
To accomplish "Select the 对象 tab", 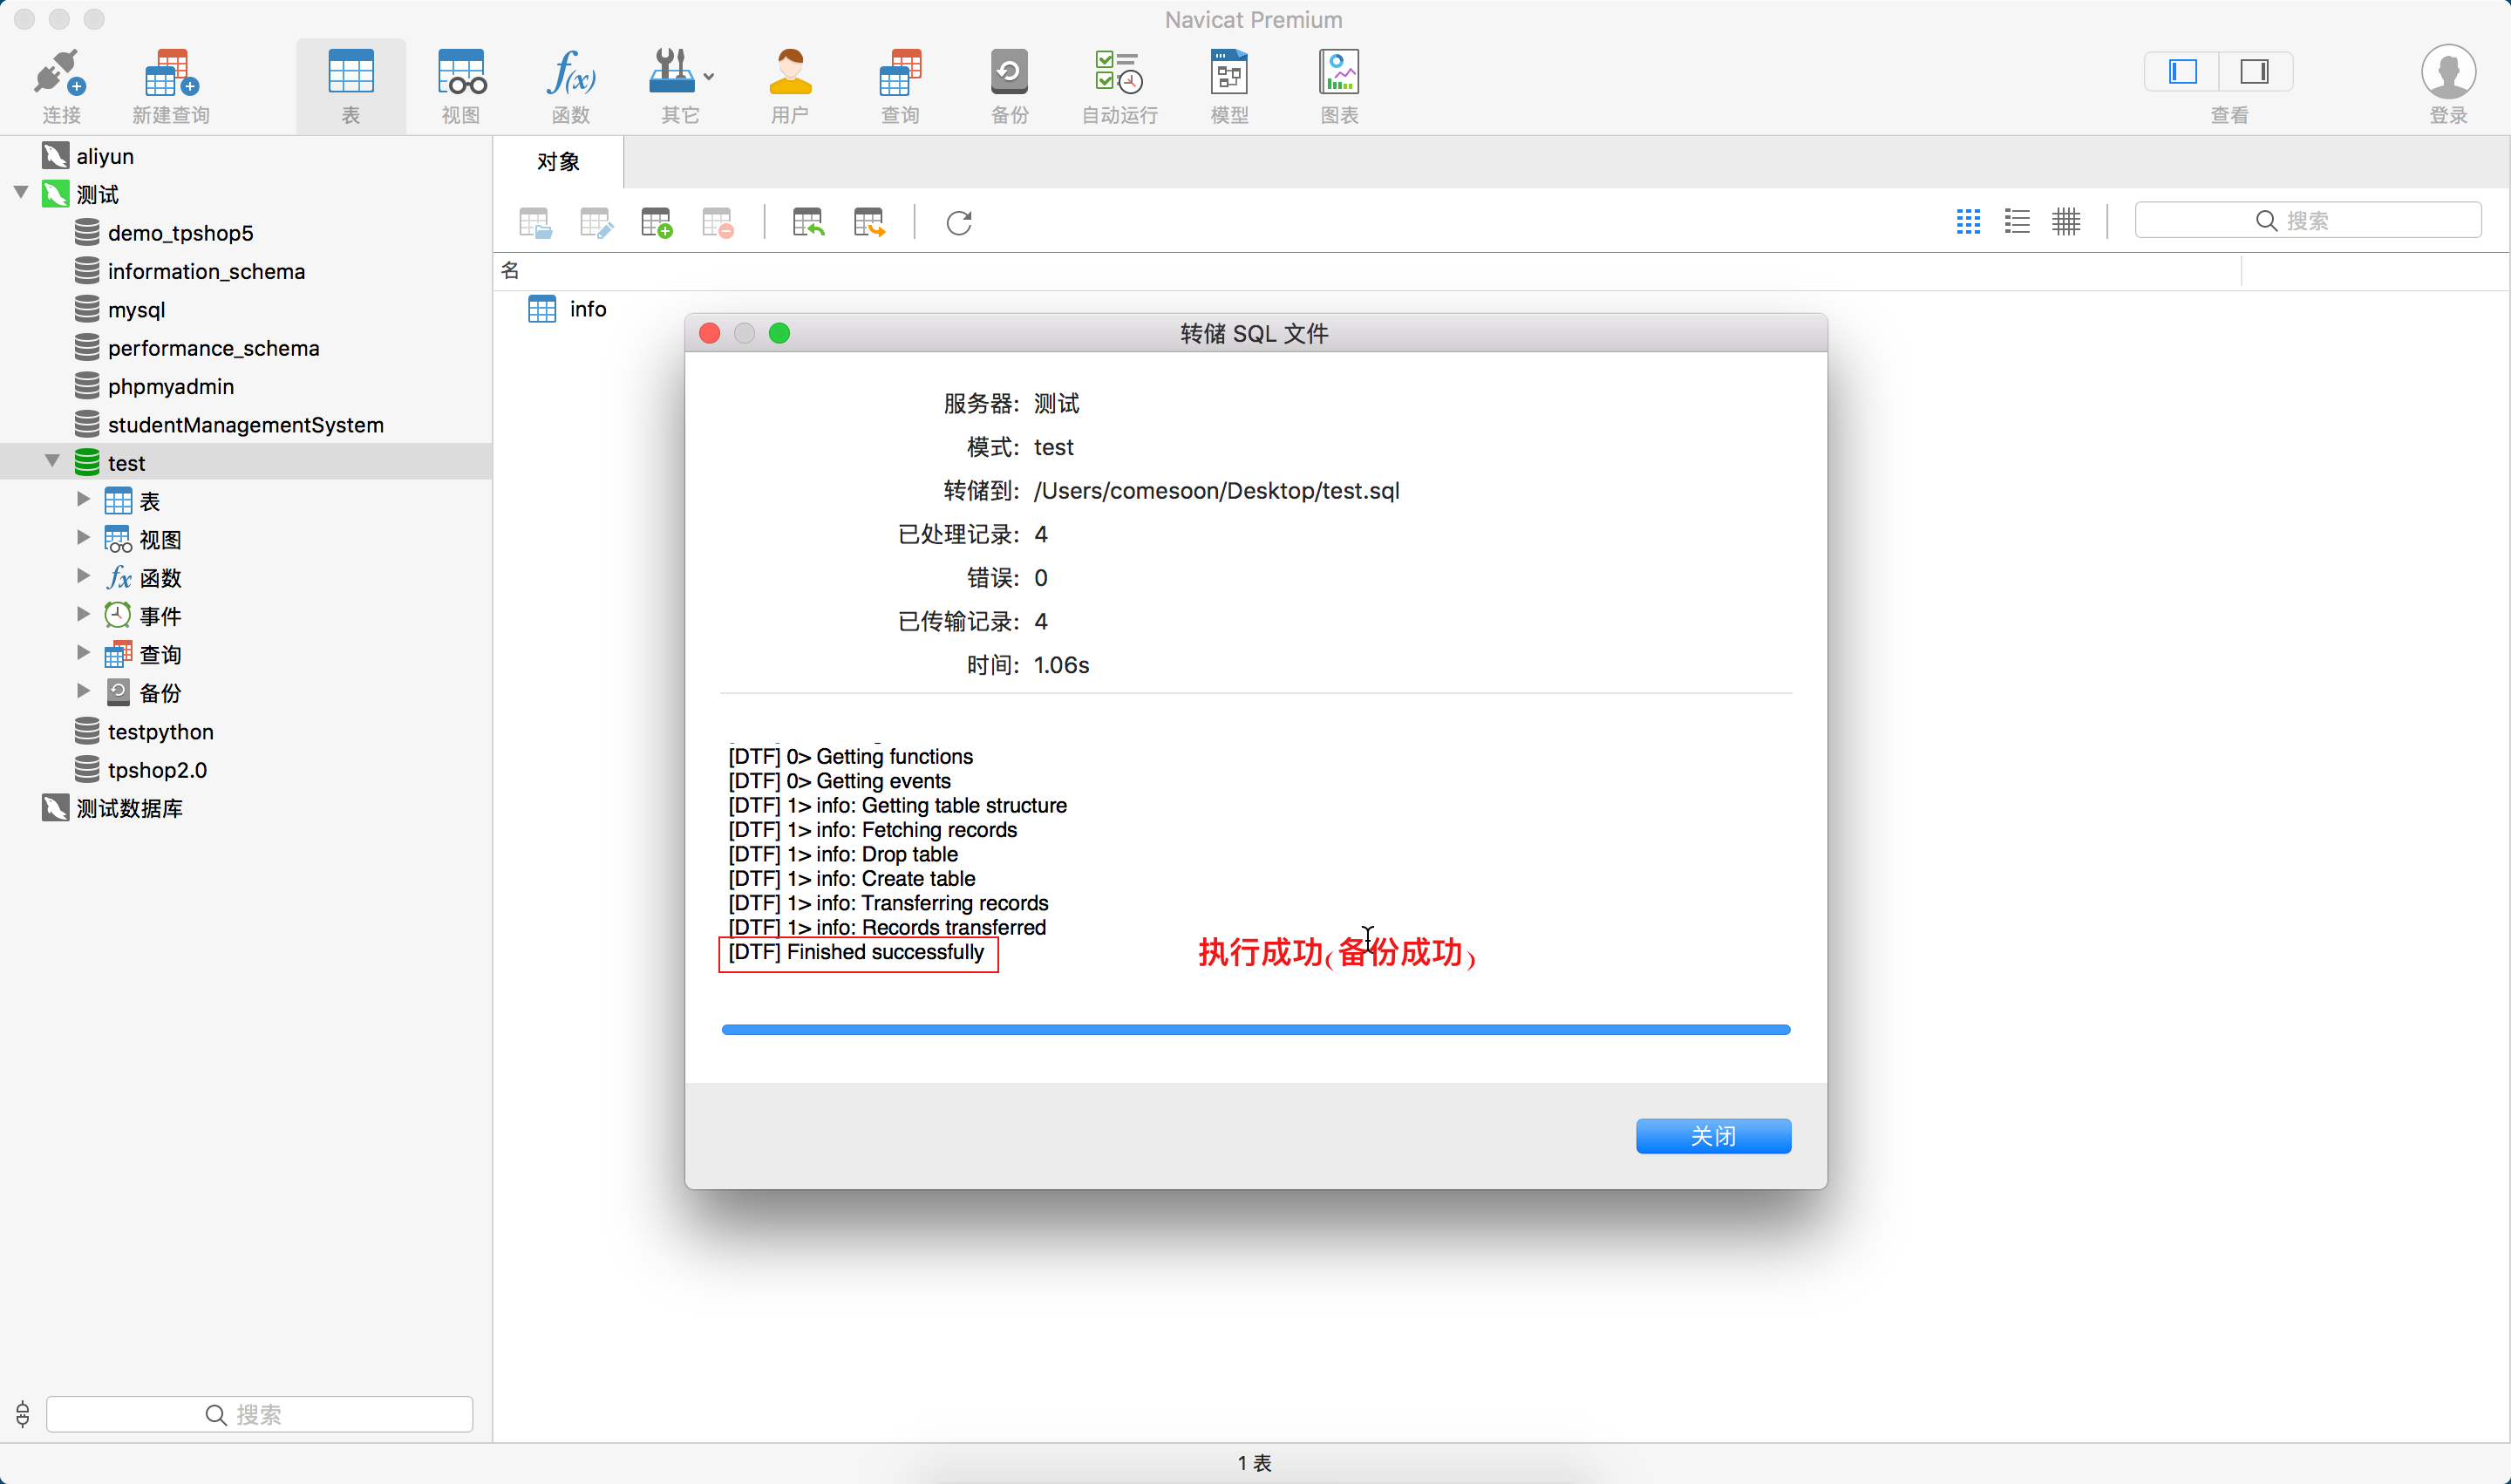I will pos(558,162).
